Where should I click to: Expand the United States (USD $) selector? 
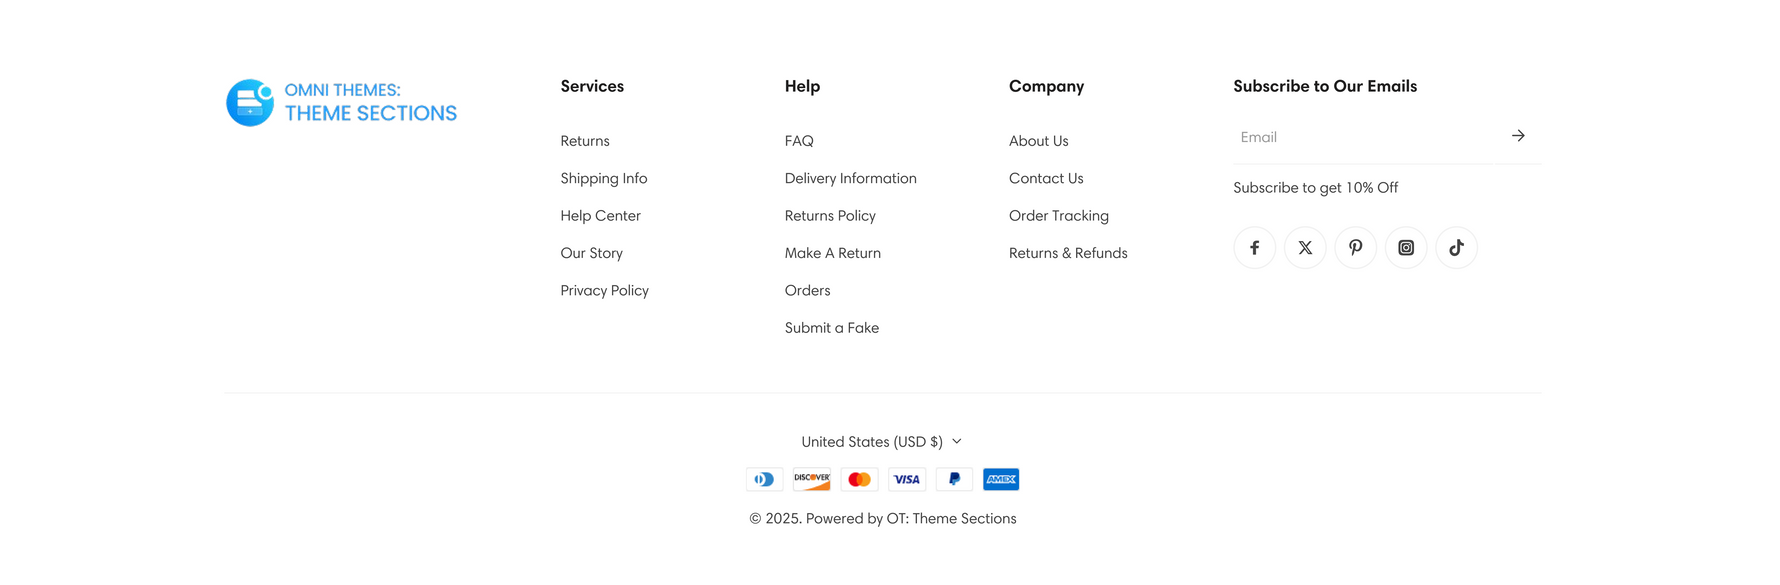(x=882, y=442)
